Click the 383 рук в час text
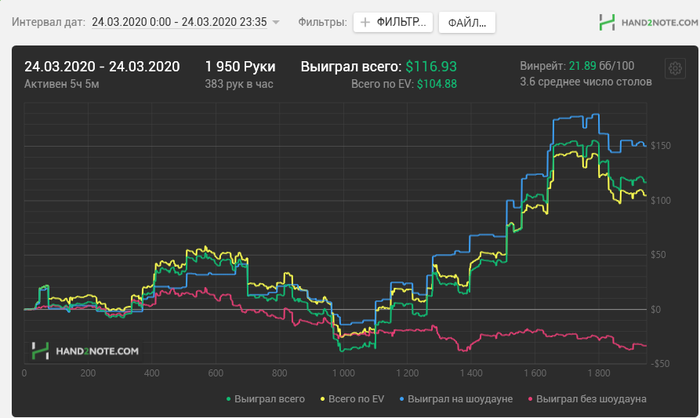This screenshot has height=418, width=700. 239,84
